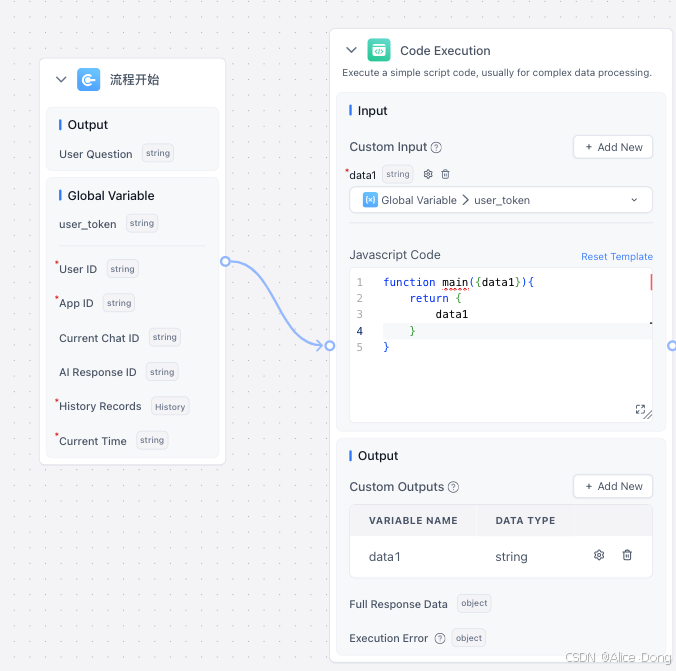Click the string data type cell
Viewport: 676px width, 671px height.
pyautogui.click(x=511, y=557)
